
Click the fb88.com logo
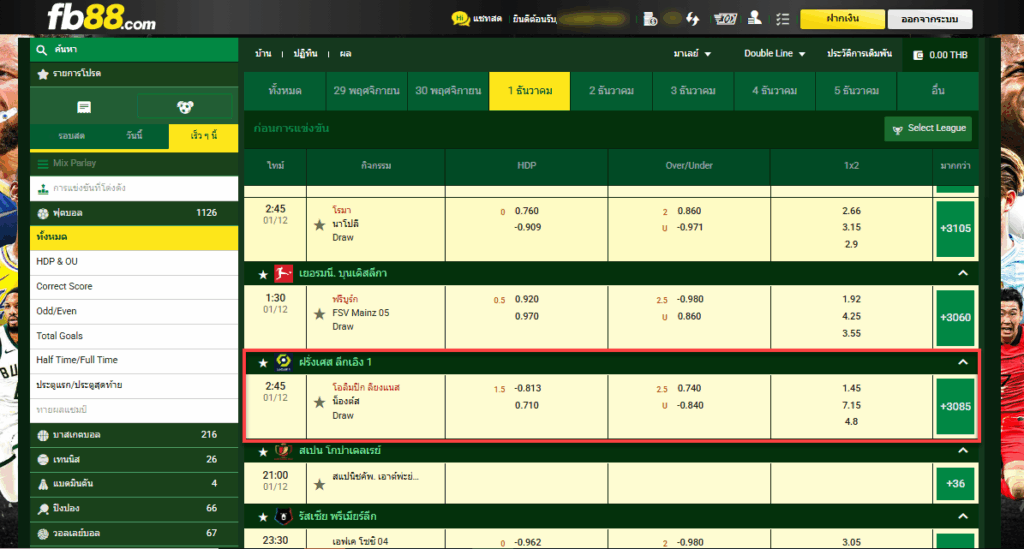[x=101, y=17]
